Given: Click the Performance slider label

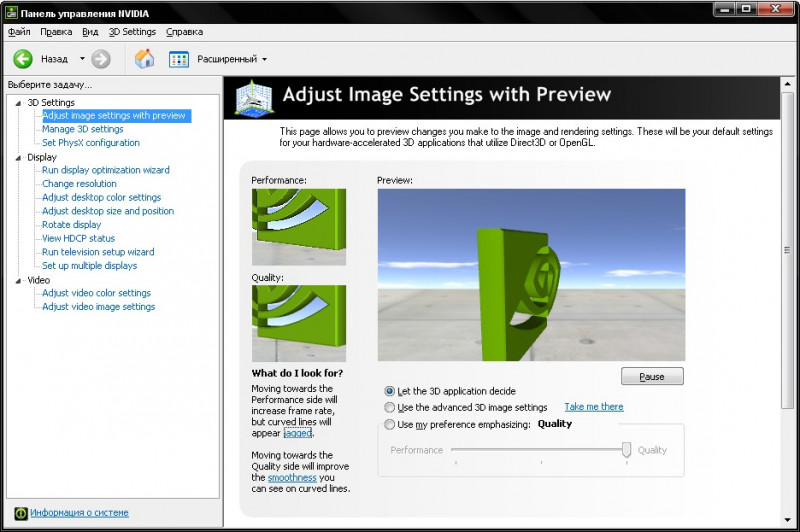Looking at the screenshot, I should [416, 450].
